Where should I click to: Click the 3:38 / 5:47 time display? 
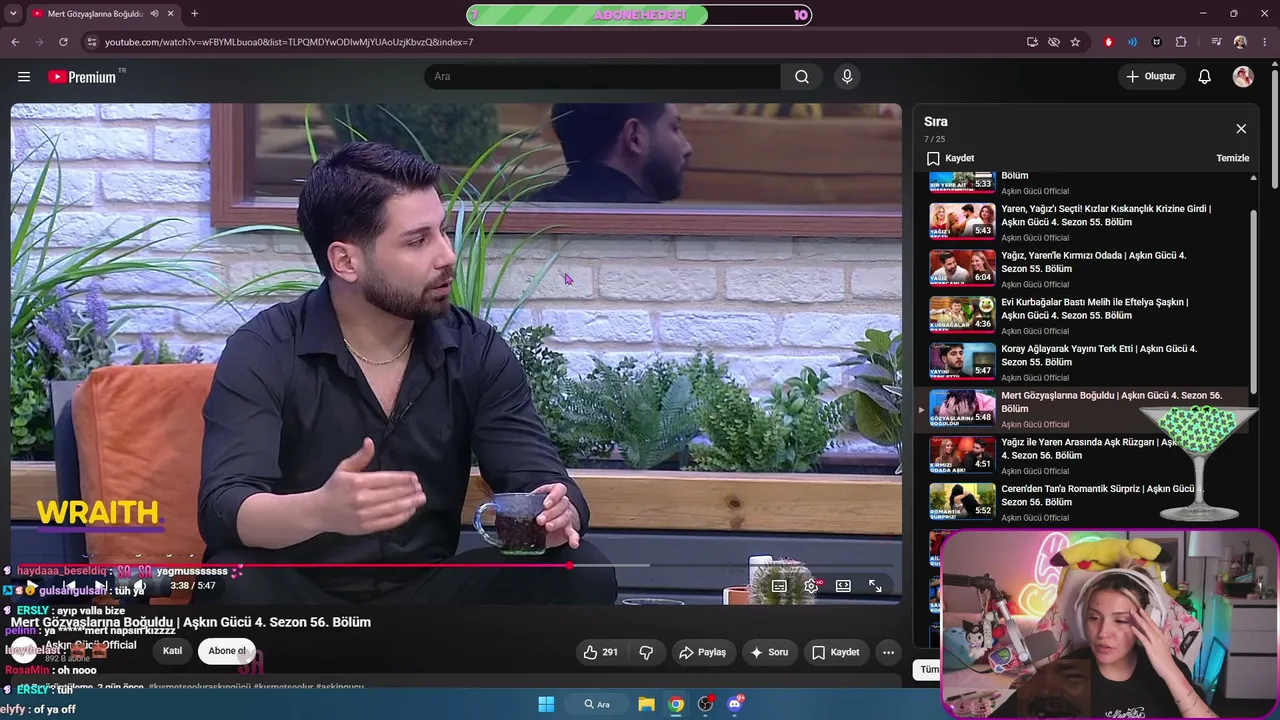(193, 586)
